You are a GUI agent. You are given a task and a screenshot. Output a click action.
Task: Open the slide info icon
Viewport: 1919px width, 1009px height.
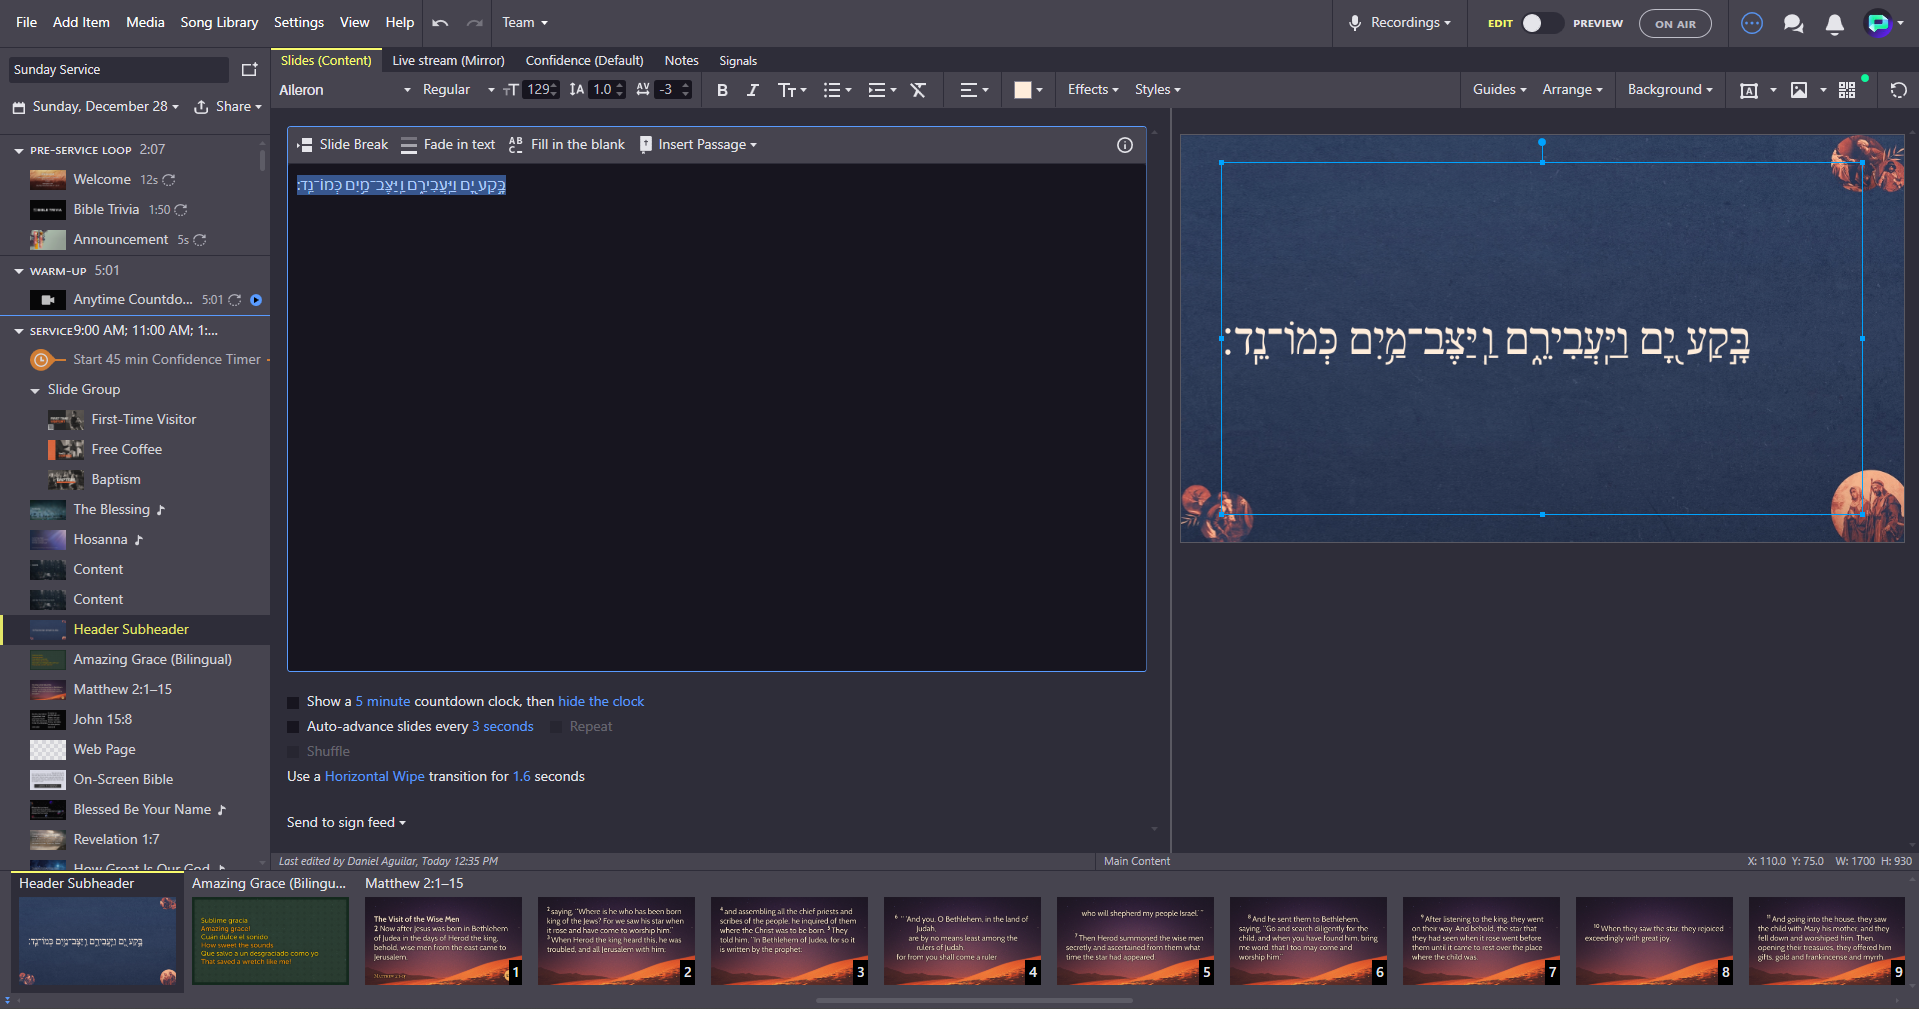(1125, 145)
